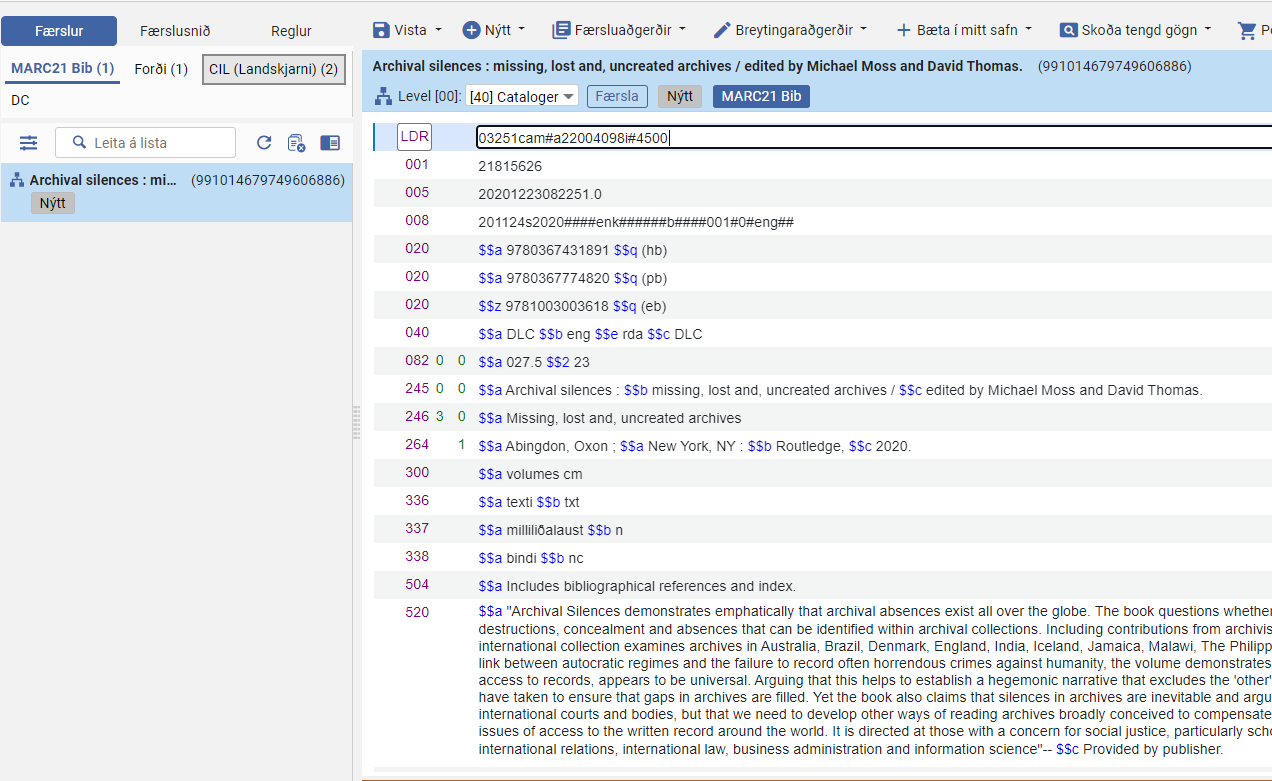The image size is (1272, 781).
Task: Click the 020 field with ISBN 9780367774820
Action: tap(572, 278)
